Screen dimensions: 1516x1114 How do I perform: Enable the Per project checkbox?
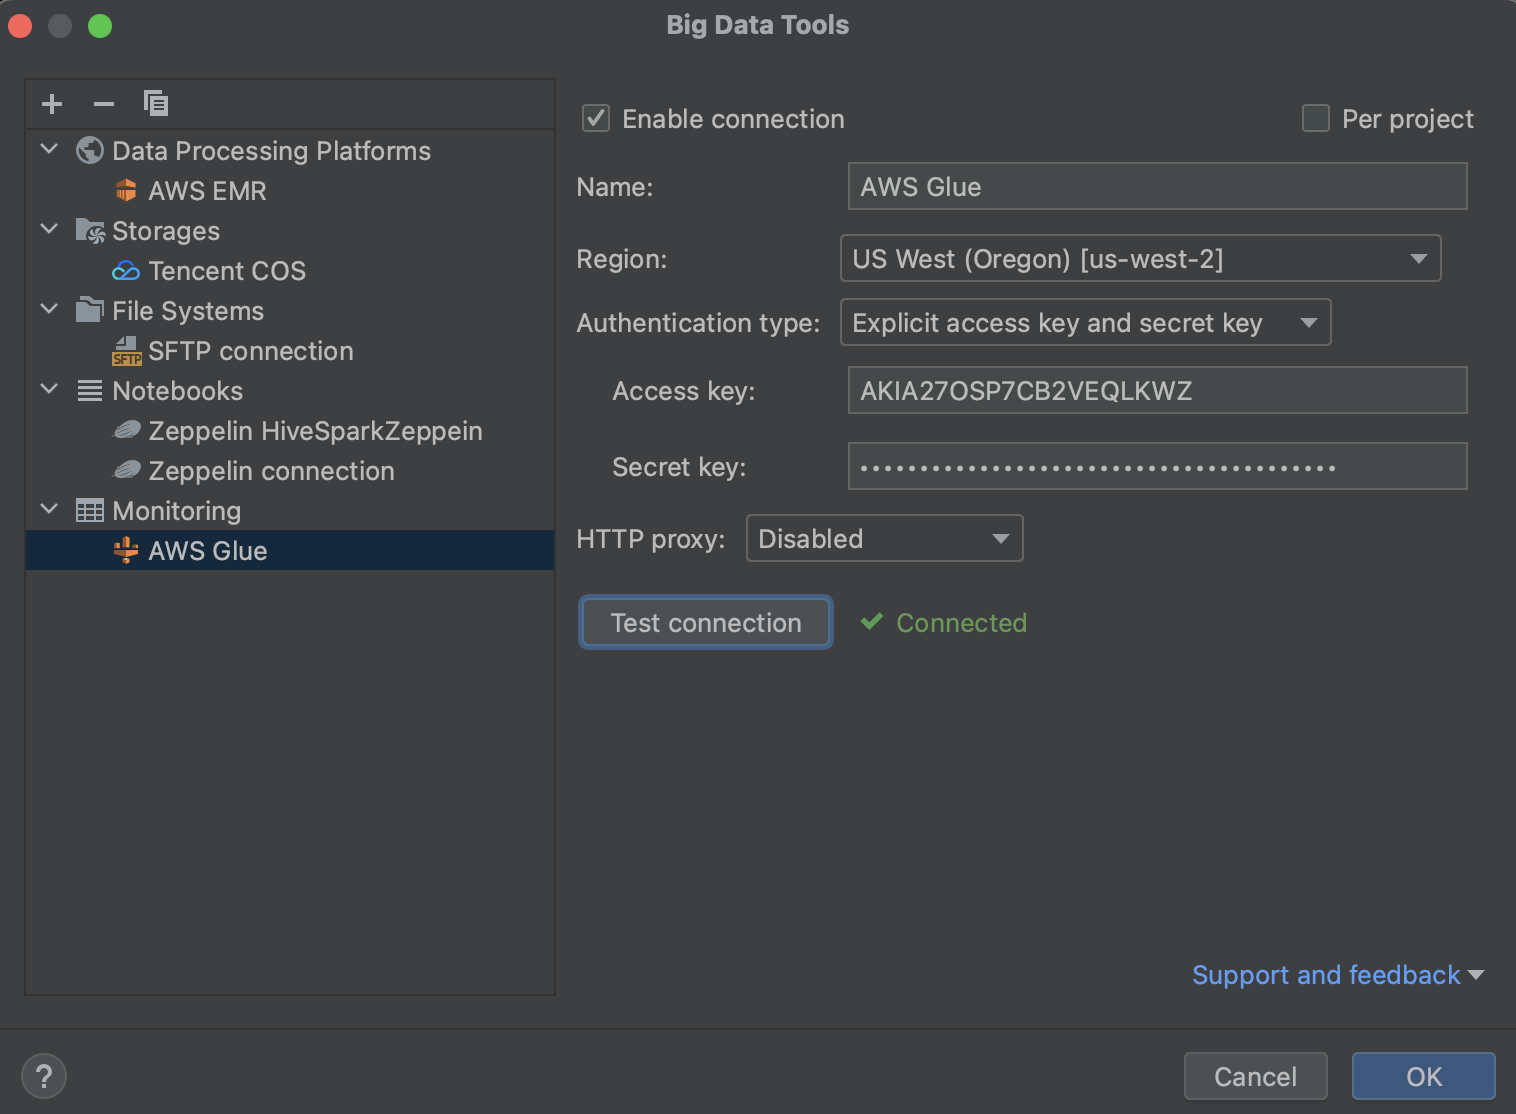tap(1314, 118)
